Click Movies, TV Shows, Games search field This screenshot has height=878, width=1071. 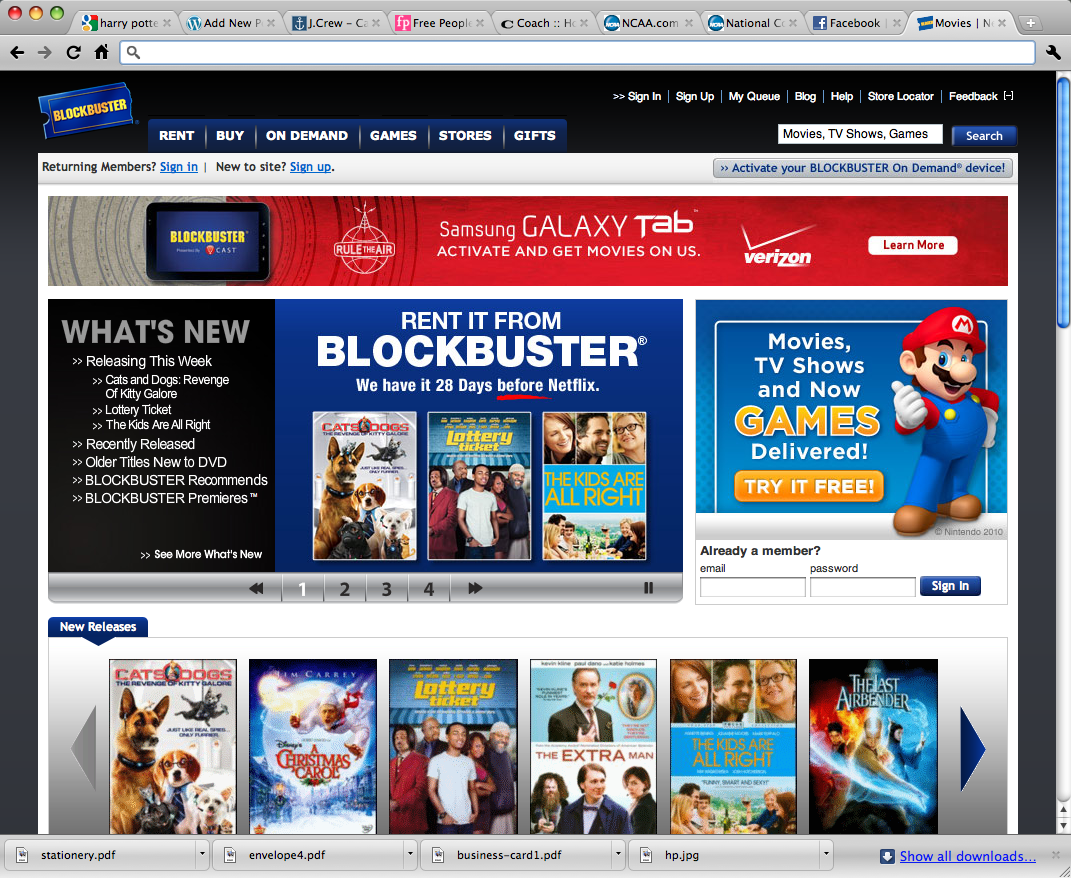click(860, 134)
